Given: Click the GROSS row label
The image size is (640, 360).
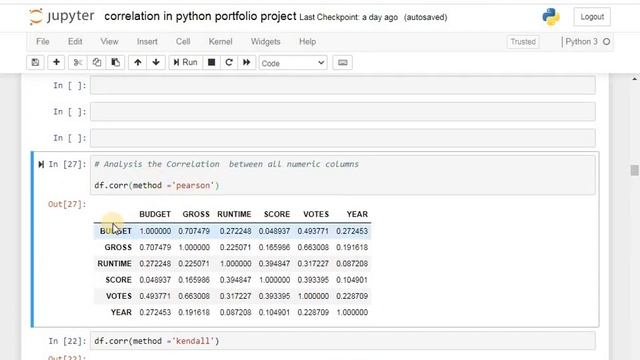Looking at the screenshot, I should click(x=118, y=247).
